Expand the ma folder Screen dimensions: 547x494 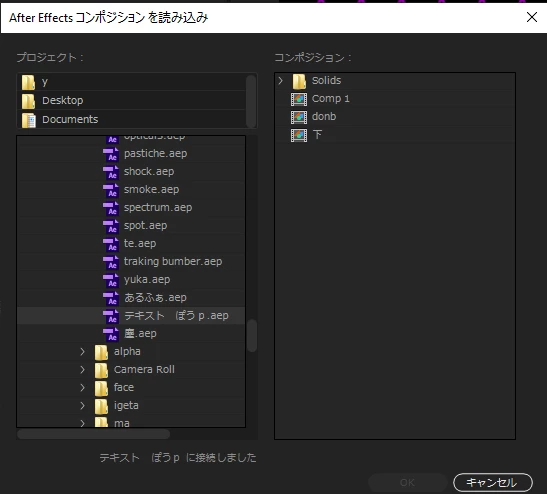(82, 423)
